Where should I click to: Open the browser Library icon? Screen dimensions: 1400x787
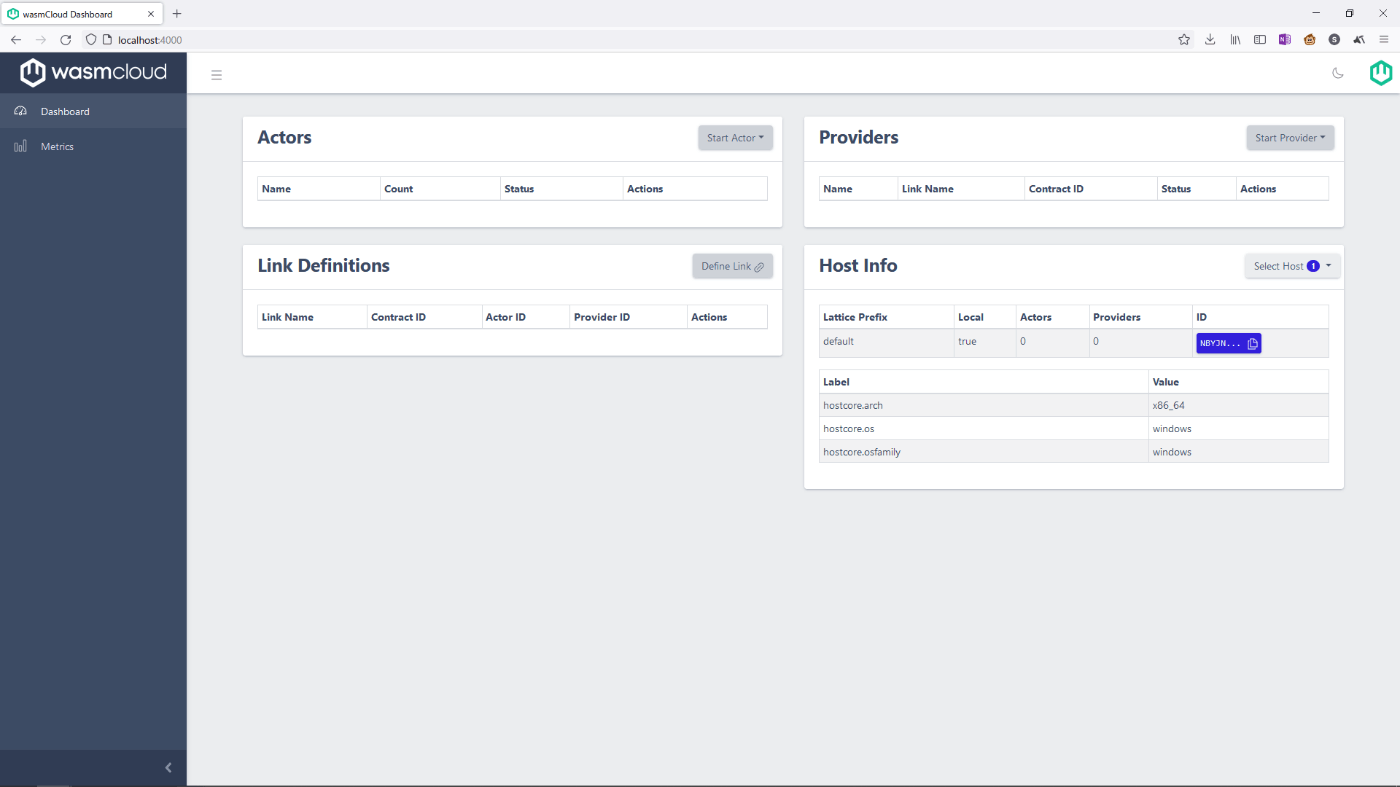click(1236, 40)
